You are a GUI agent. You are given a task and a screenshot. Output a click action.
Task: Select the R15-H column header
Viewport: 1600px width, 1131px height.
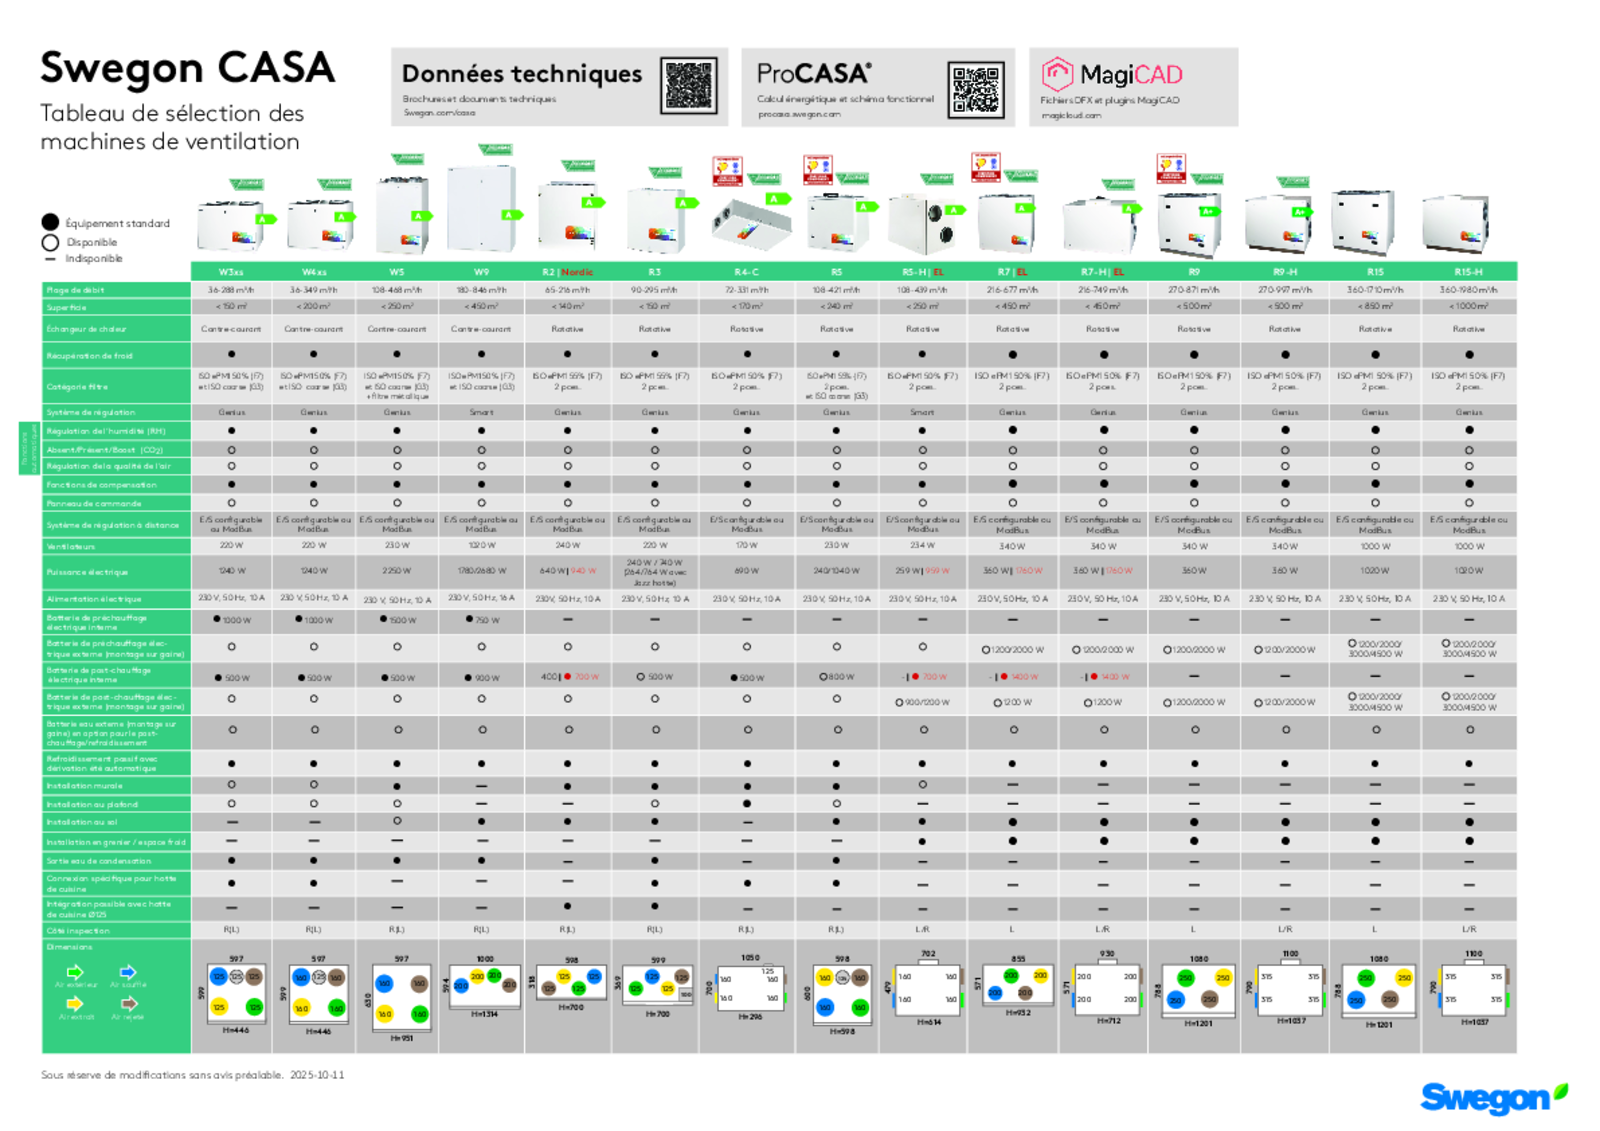click(x=1469, y=272)
